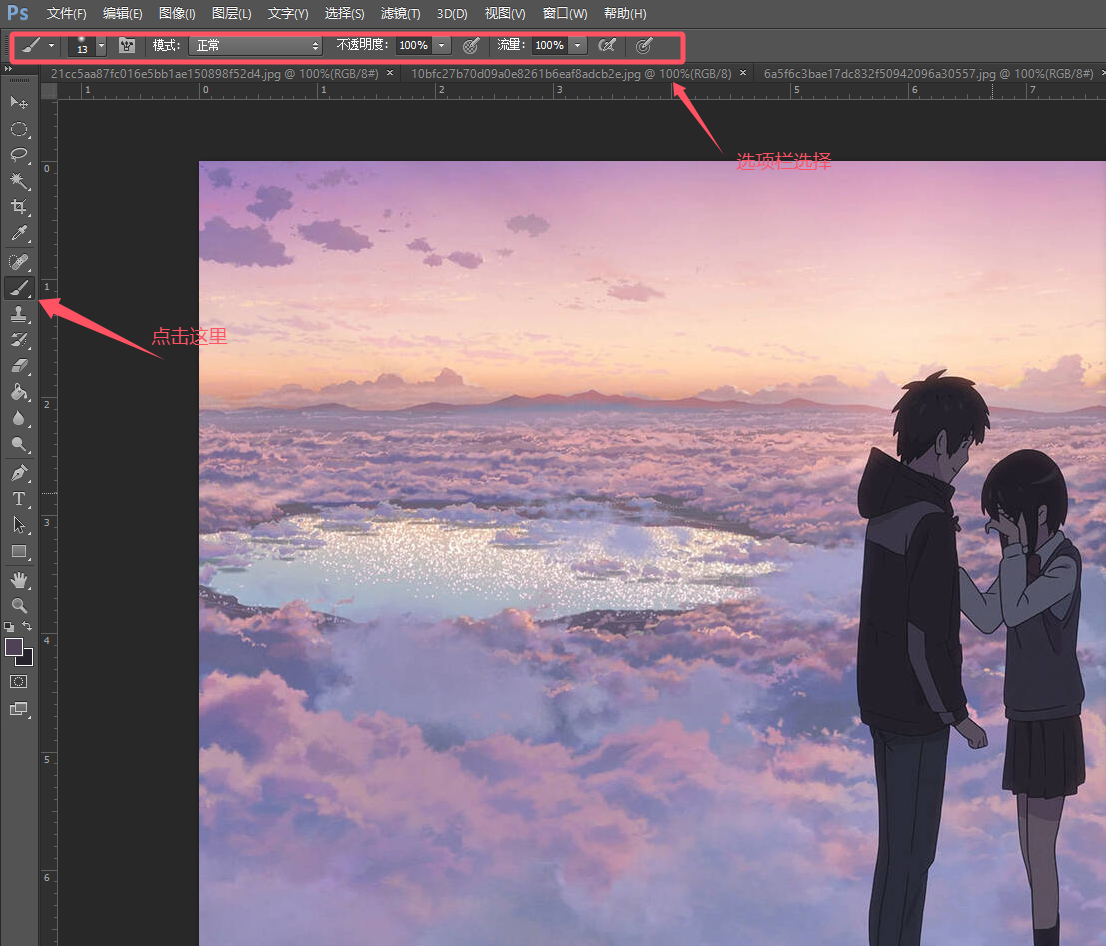Switch to 21cc5aa87fc016e5bb1ae150898f52d4.jpg tab
1106x946 pixels.
pyautogui.click(x=214, y=73)
